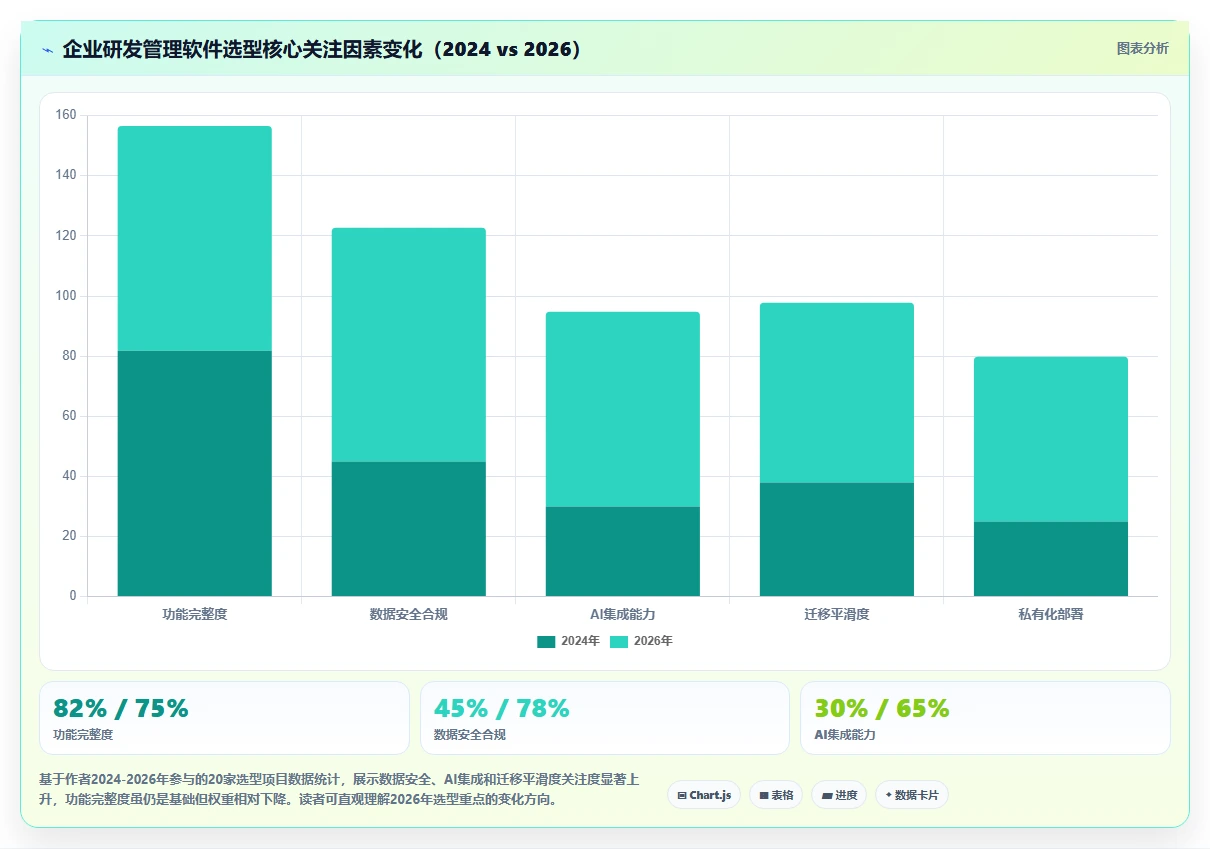Viewport: 1210px width, 849px height.
Task: Click the 2024 bar segment for 功能完整度
Action: (x=195, y=473)
